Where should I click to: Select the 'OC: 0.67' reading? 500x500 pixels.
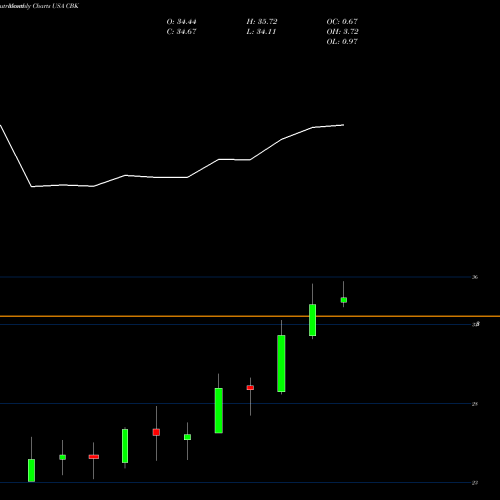point(342,22)
